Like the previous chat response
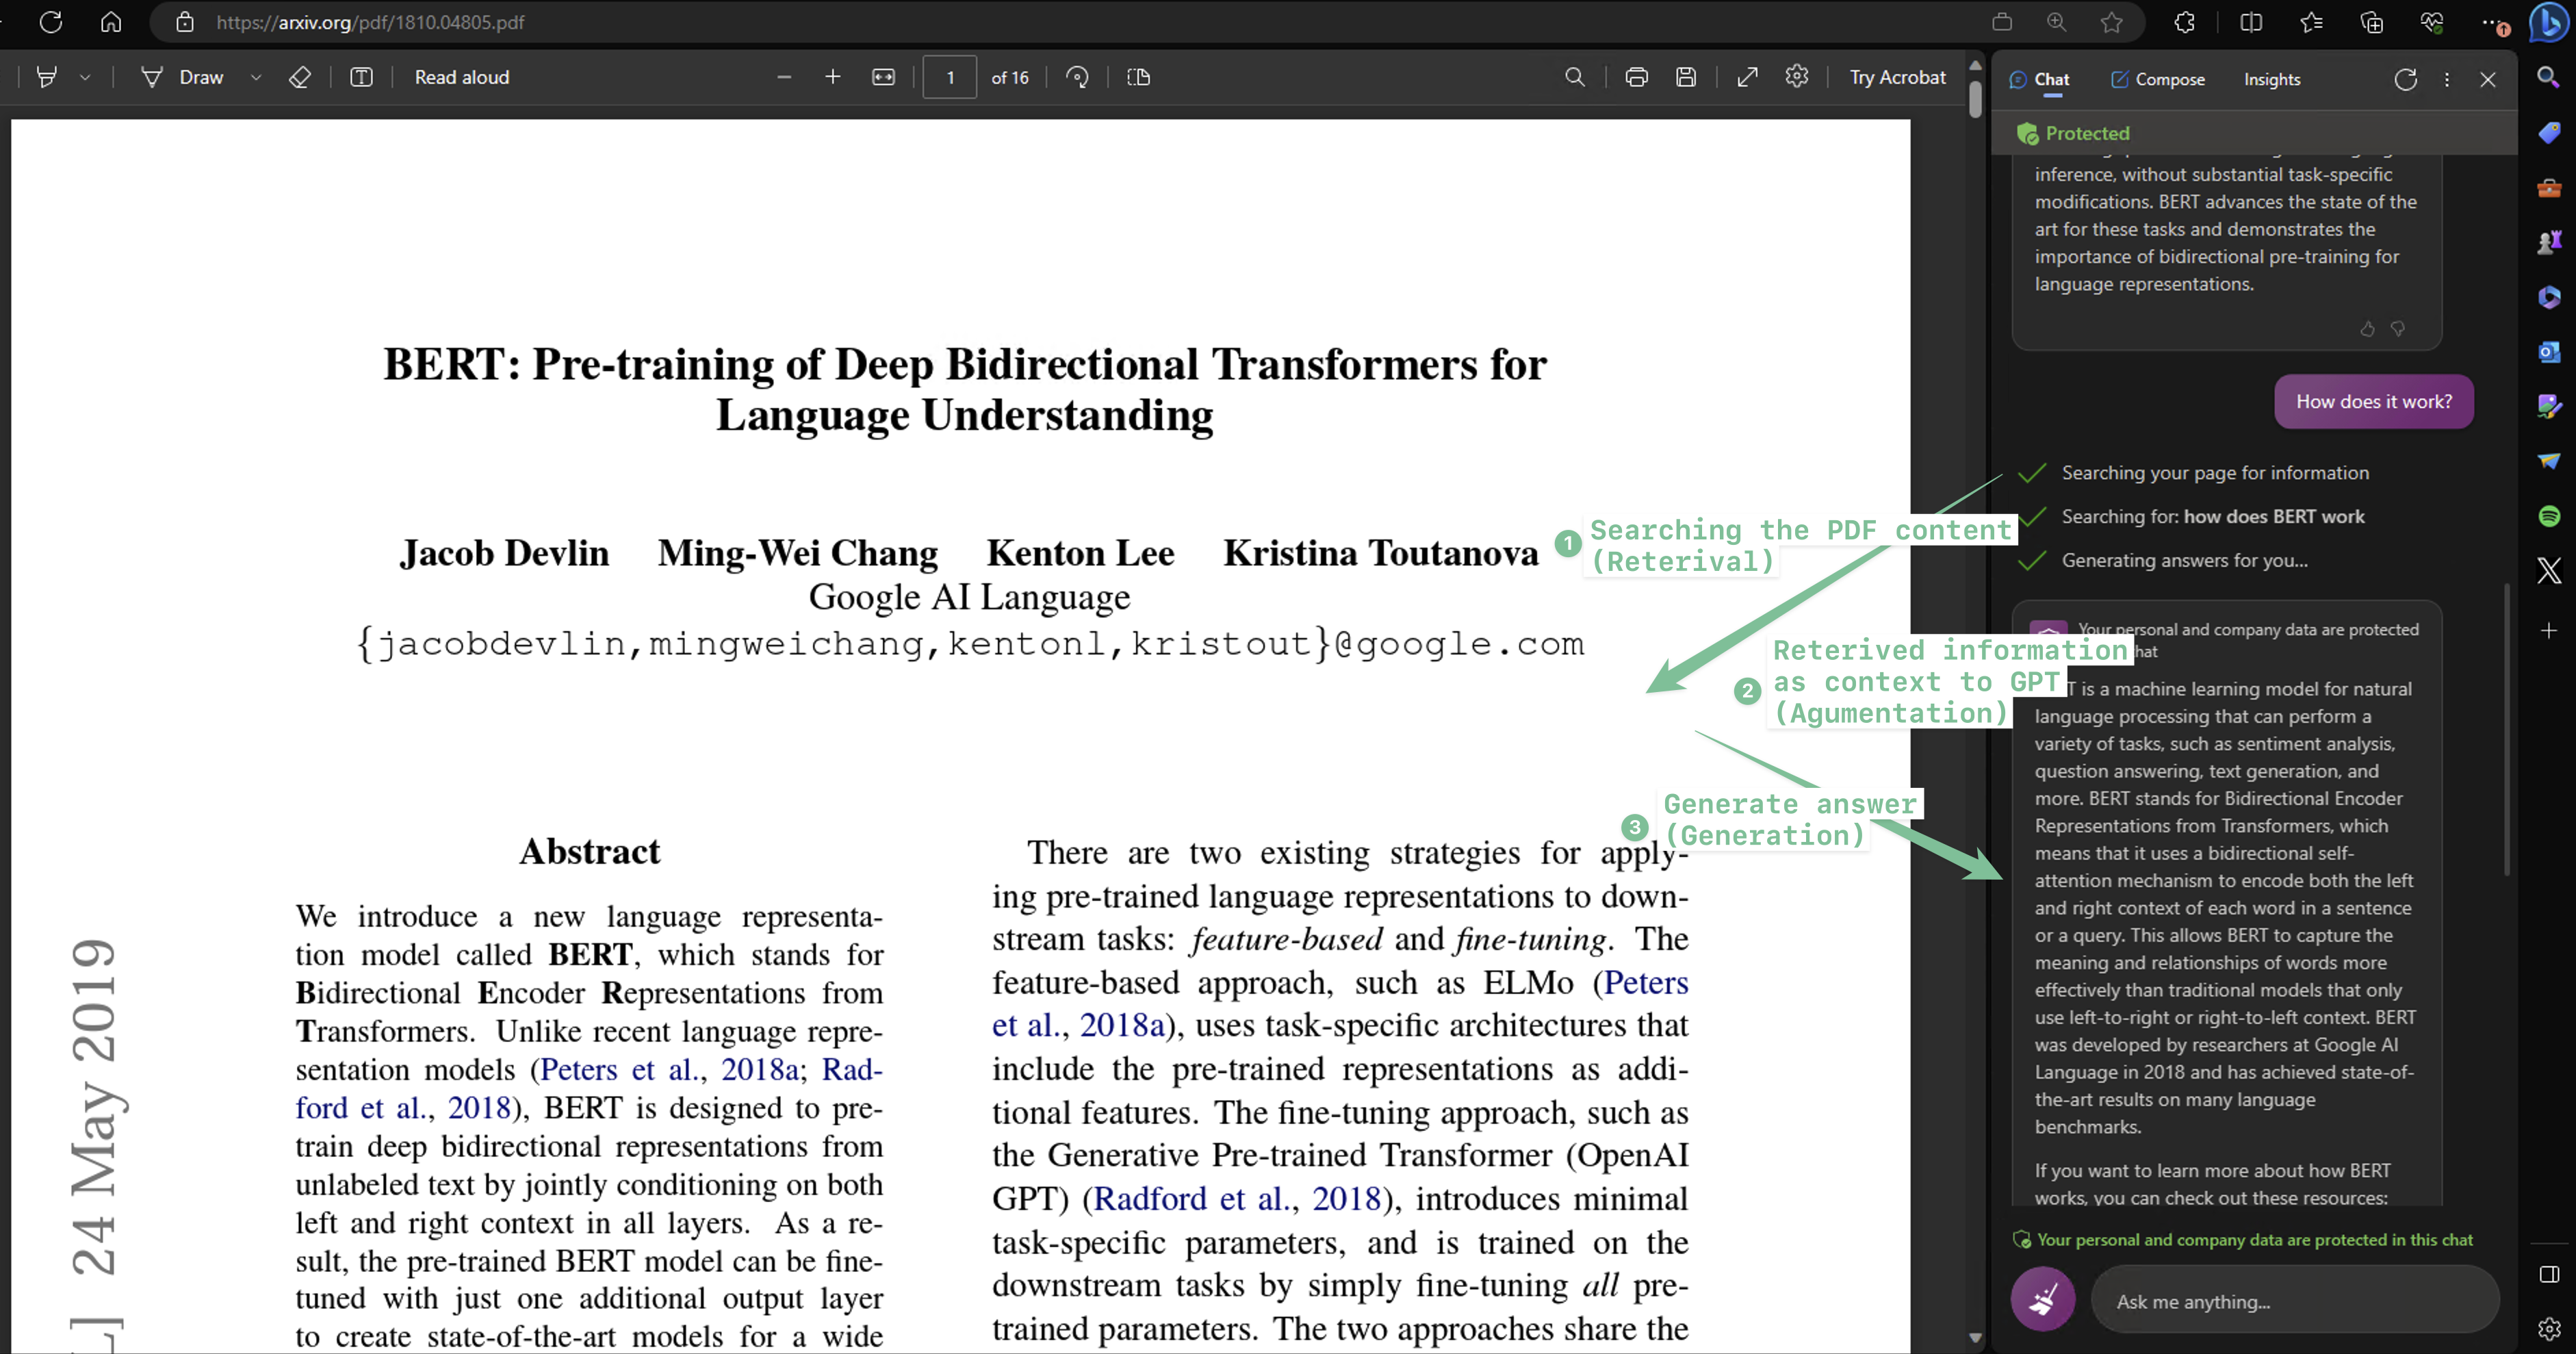2576x1354 pixels. click(2367, 328)
